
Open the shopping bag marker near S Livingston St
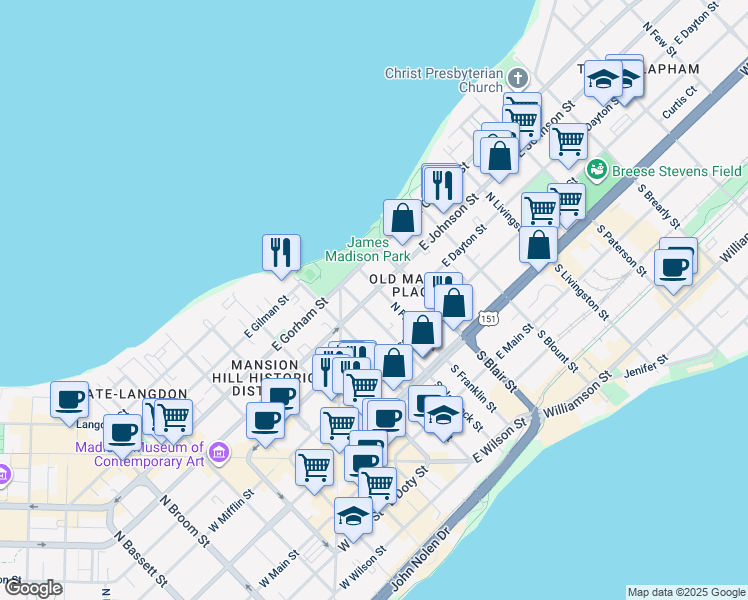coord(538,245)
